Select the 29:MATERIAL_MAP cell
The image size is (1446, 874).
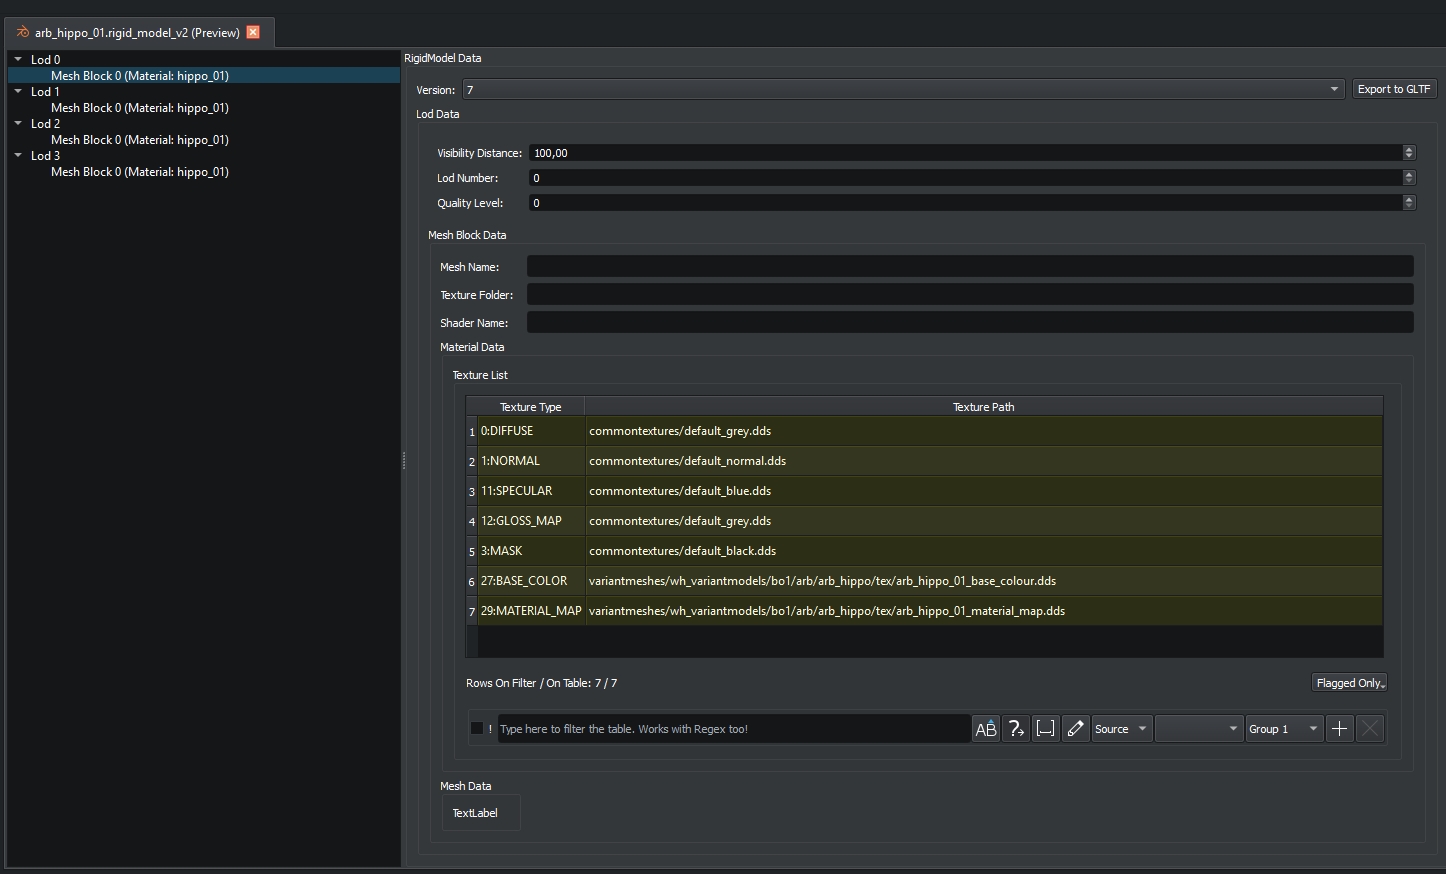tap(531, 611)
